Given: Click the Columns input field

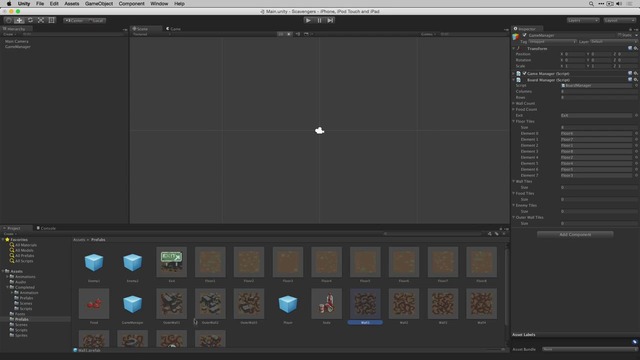Looking at the screenshot, I should [599, 91].
